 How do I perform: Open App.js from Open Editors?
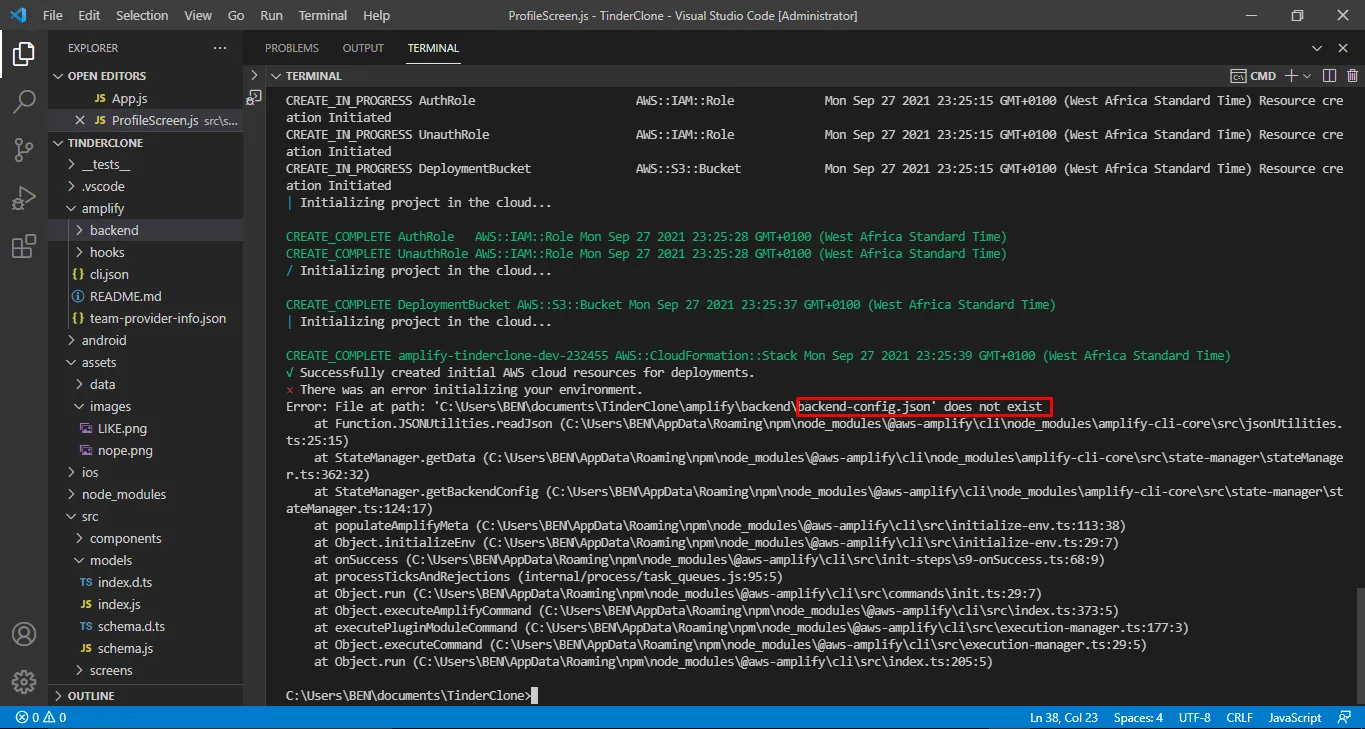coord(146,98)
